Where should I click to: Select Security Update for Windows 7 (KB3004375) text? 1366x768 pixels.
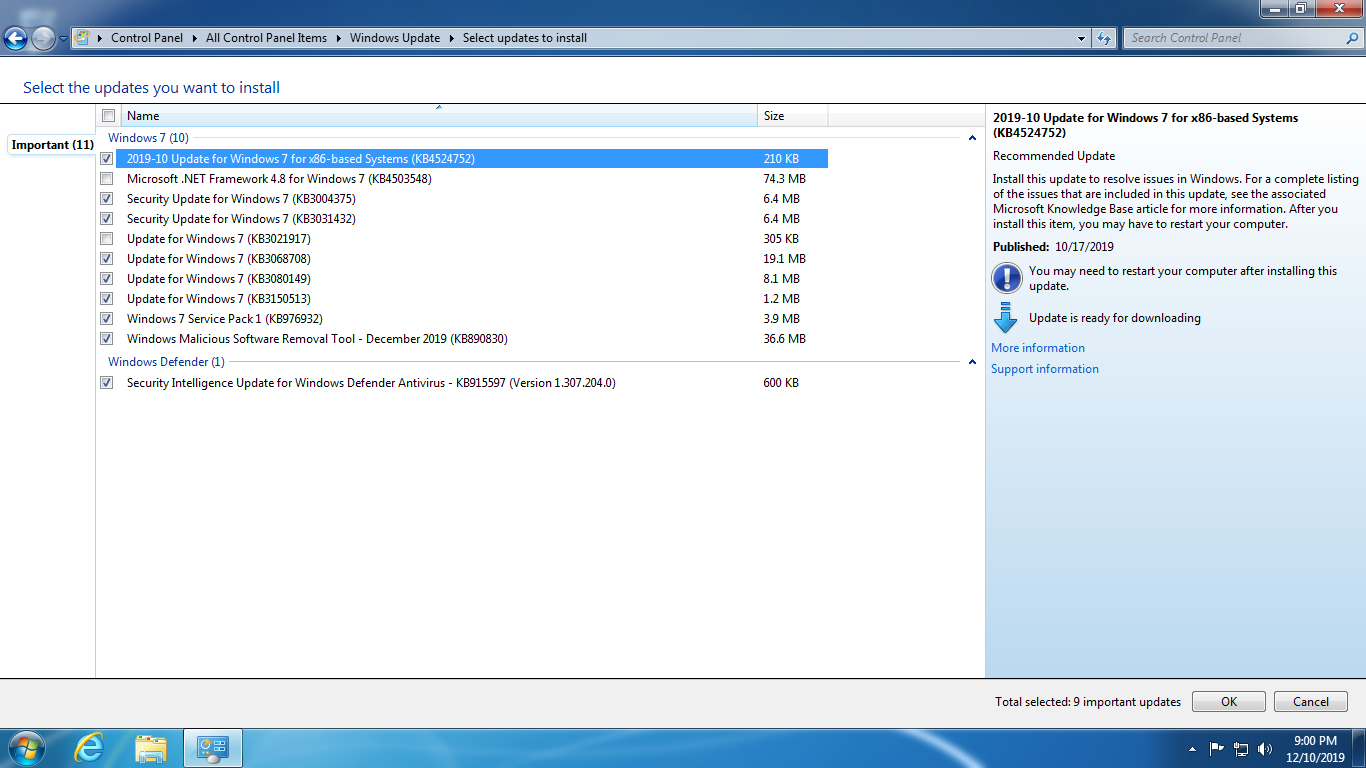click(x=241, y=199)
